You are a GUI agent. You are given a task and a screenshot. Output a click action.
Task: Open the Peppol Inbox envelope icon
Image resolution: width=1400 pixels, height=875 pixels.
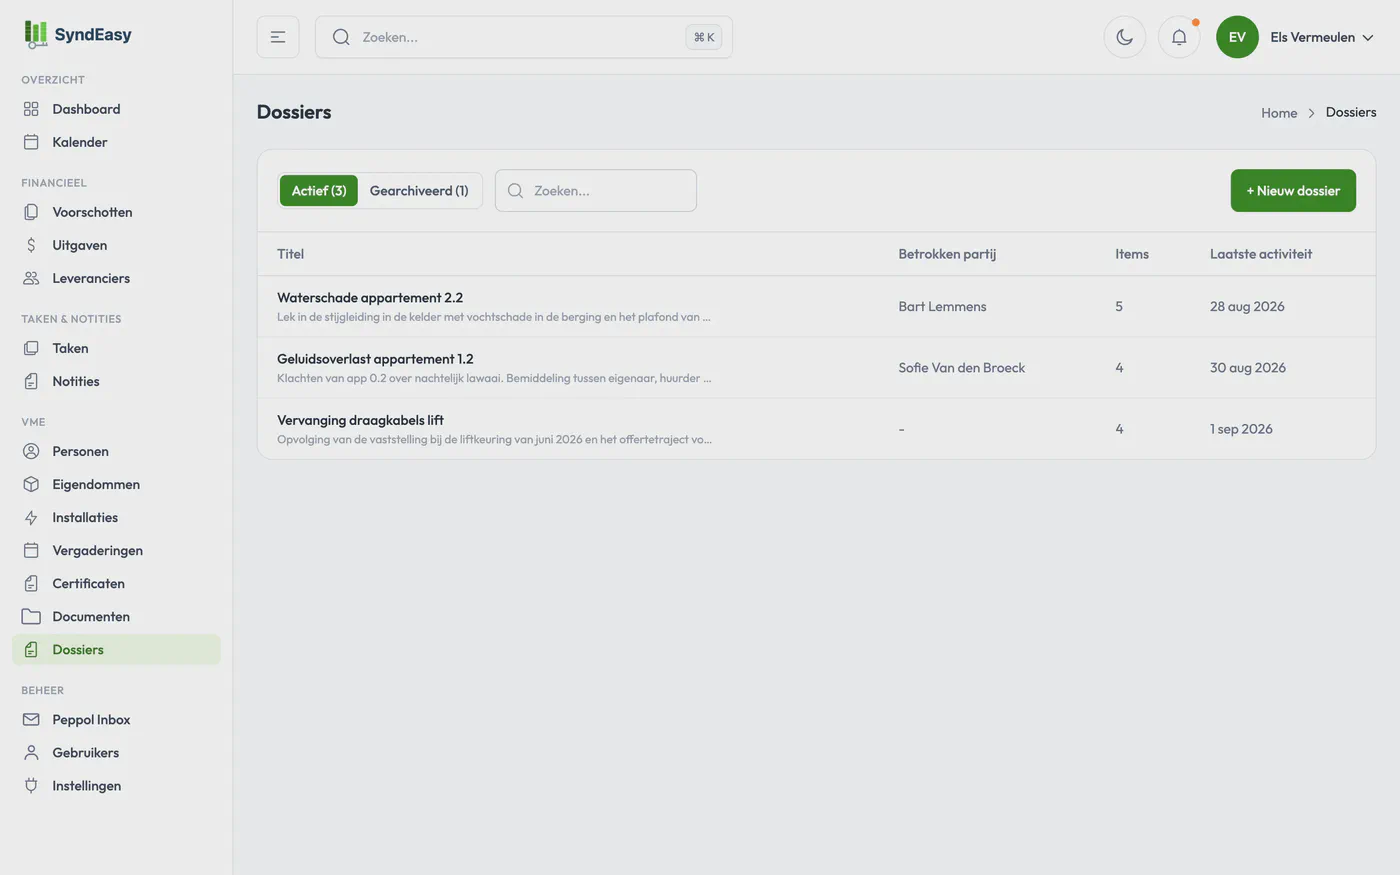(31, 719)
